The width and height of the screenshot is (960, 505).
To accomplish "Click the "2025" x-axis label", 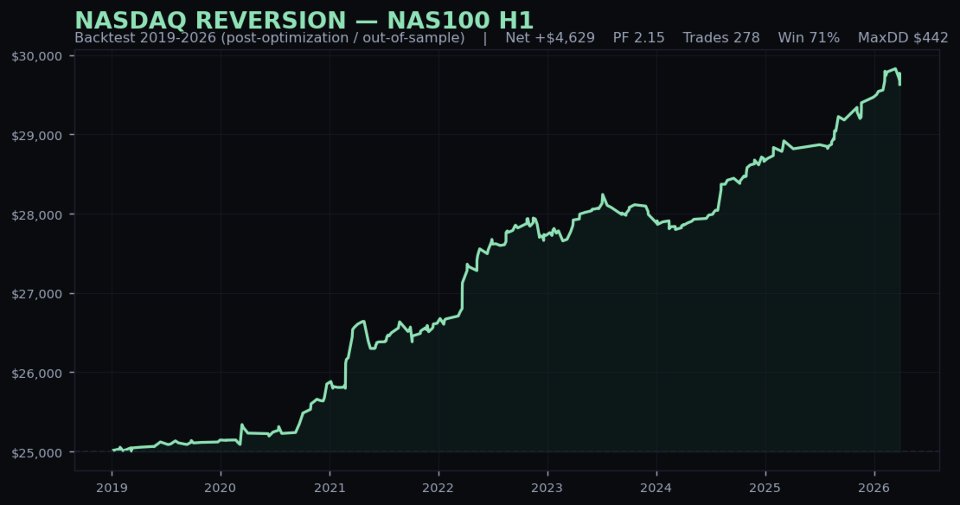I will (x=765, y=488).
